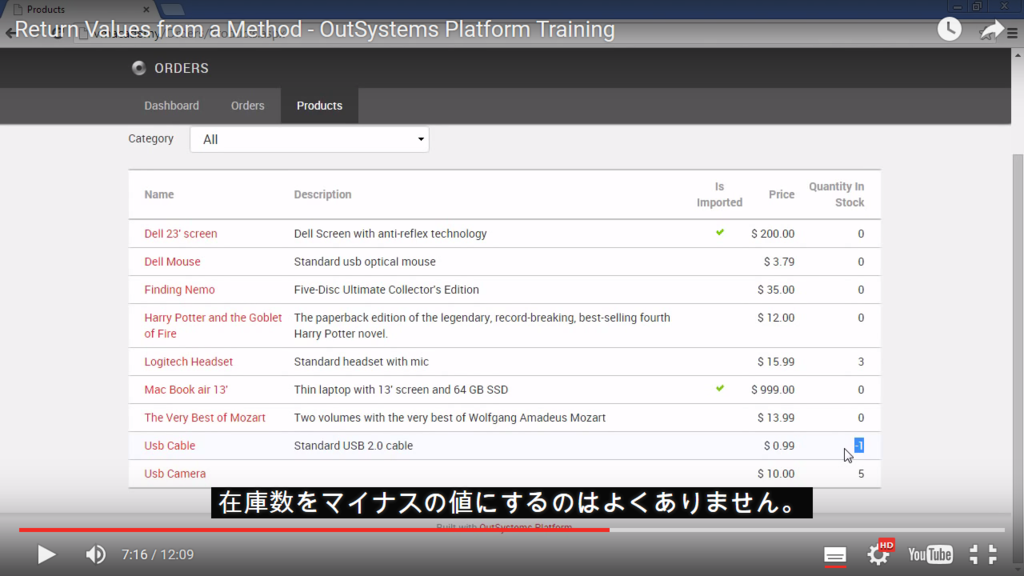Open the browser menu hamburger icon

click(x=1012, y=33)
